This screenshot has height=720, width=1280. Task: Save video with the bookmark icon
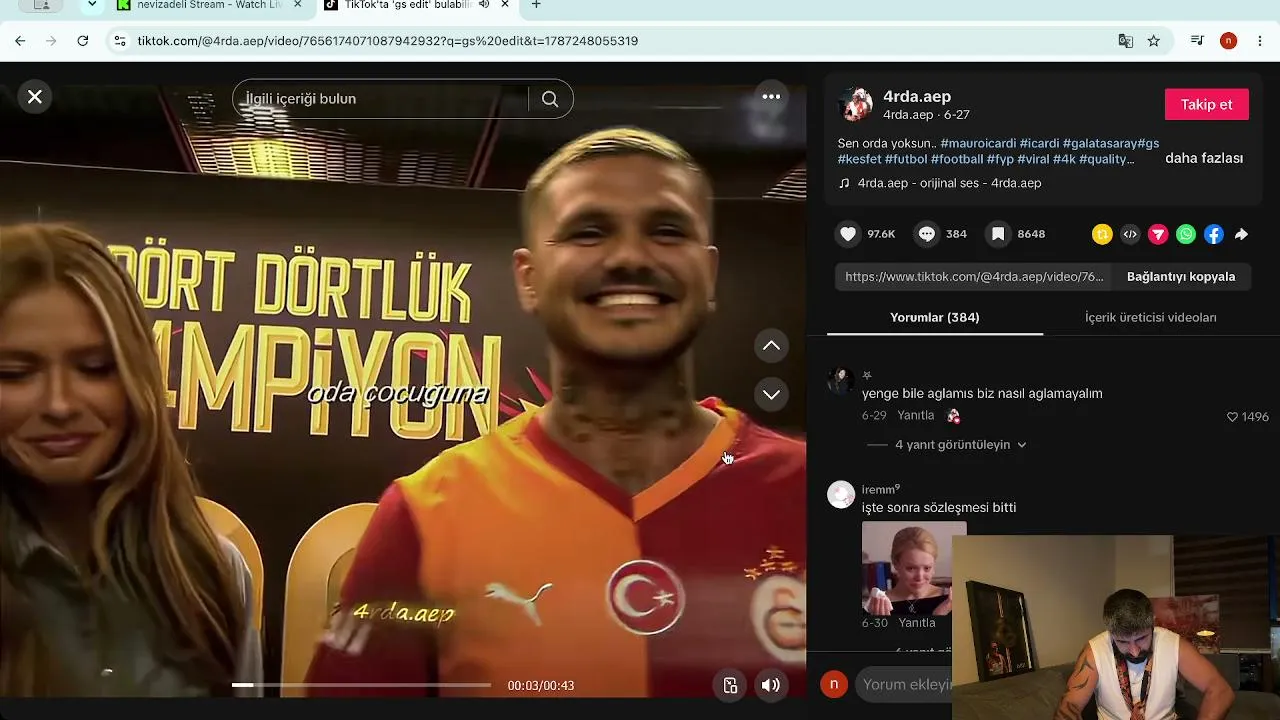click(x=998, y=234)
